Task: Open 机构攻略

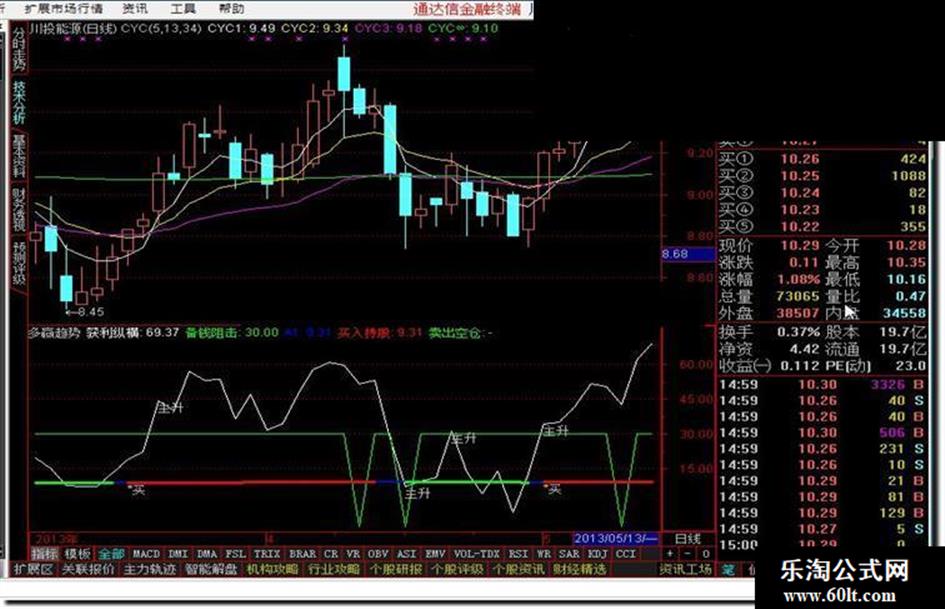Action: [272, 569]
